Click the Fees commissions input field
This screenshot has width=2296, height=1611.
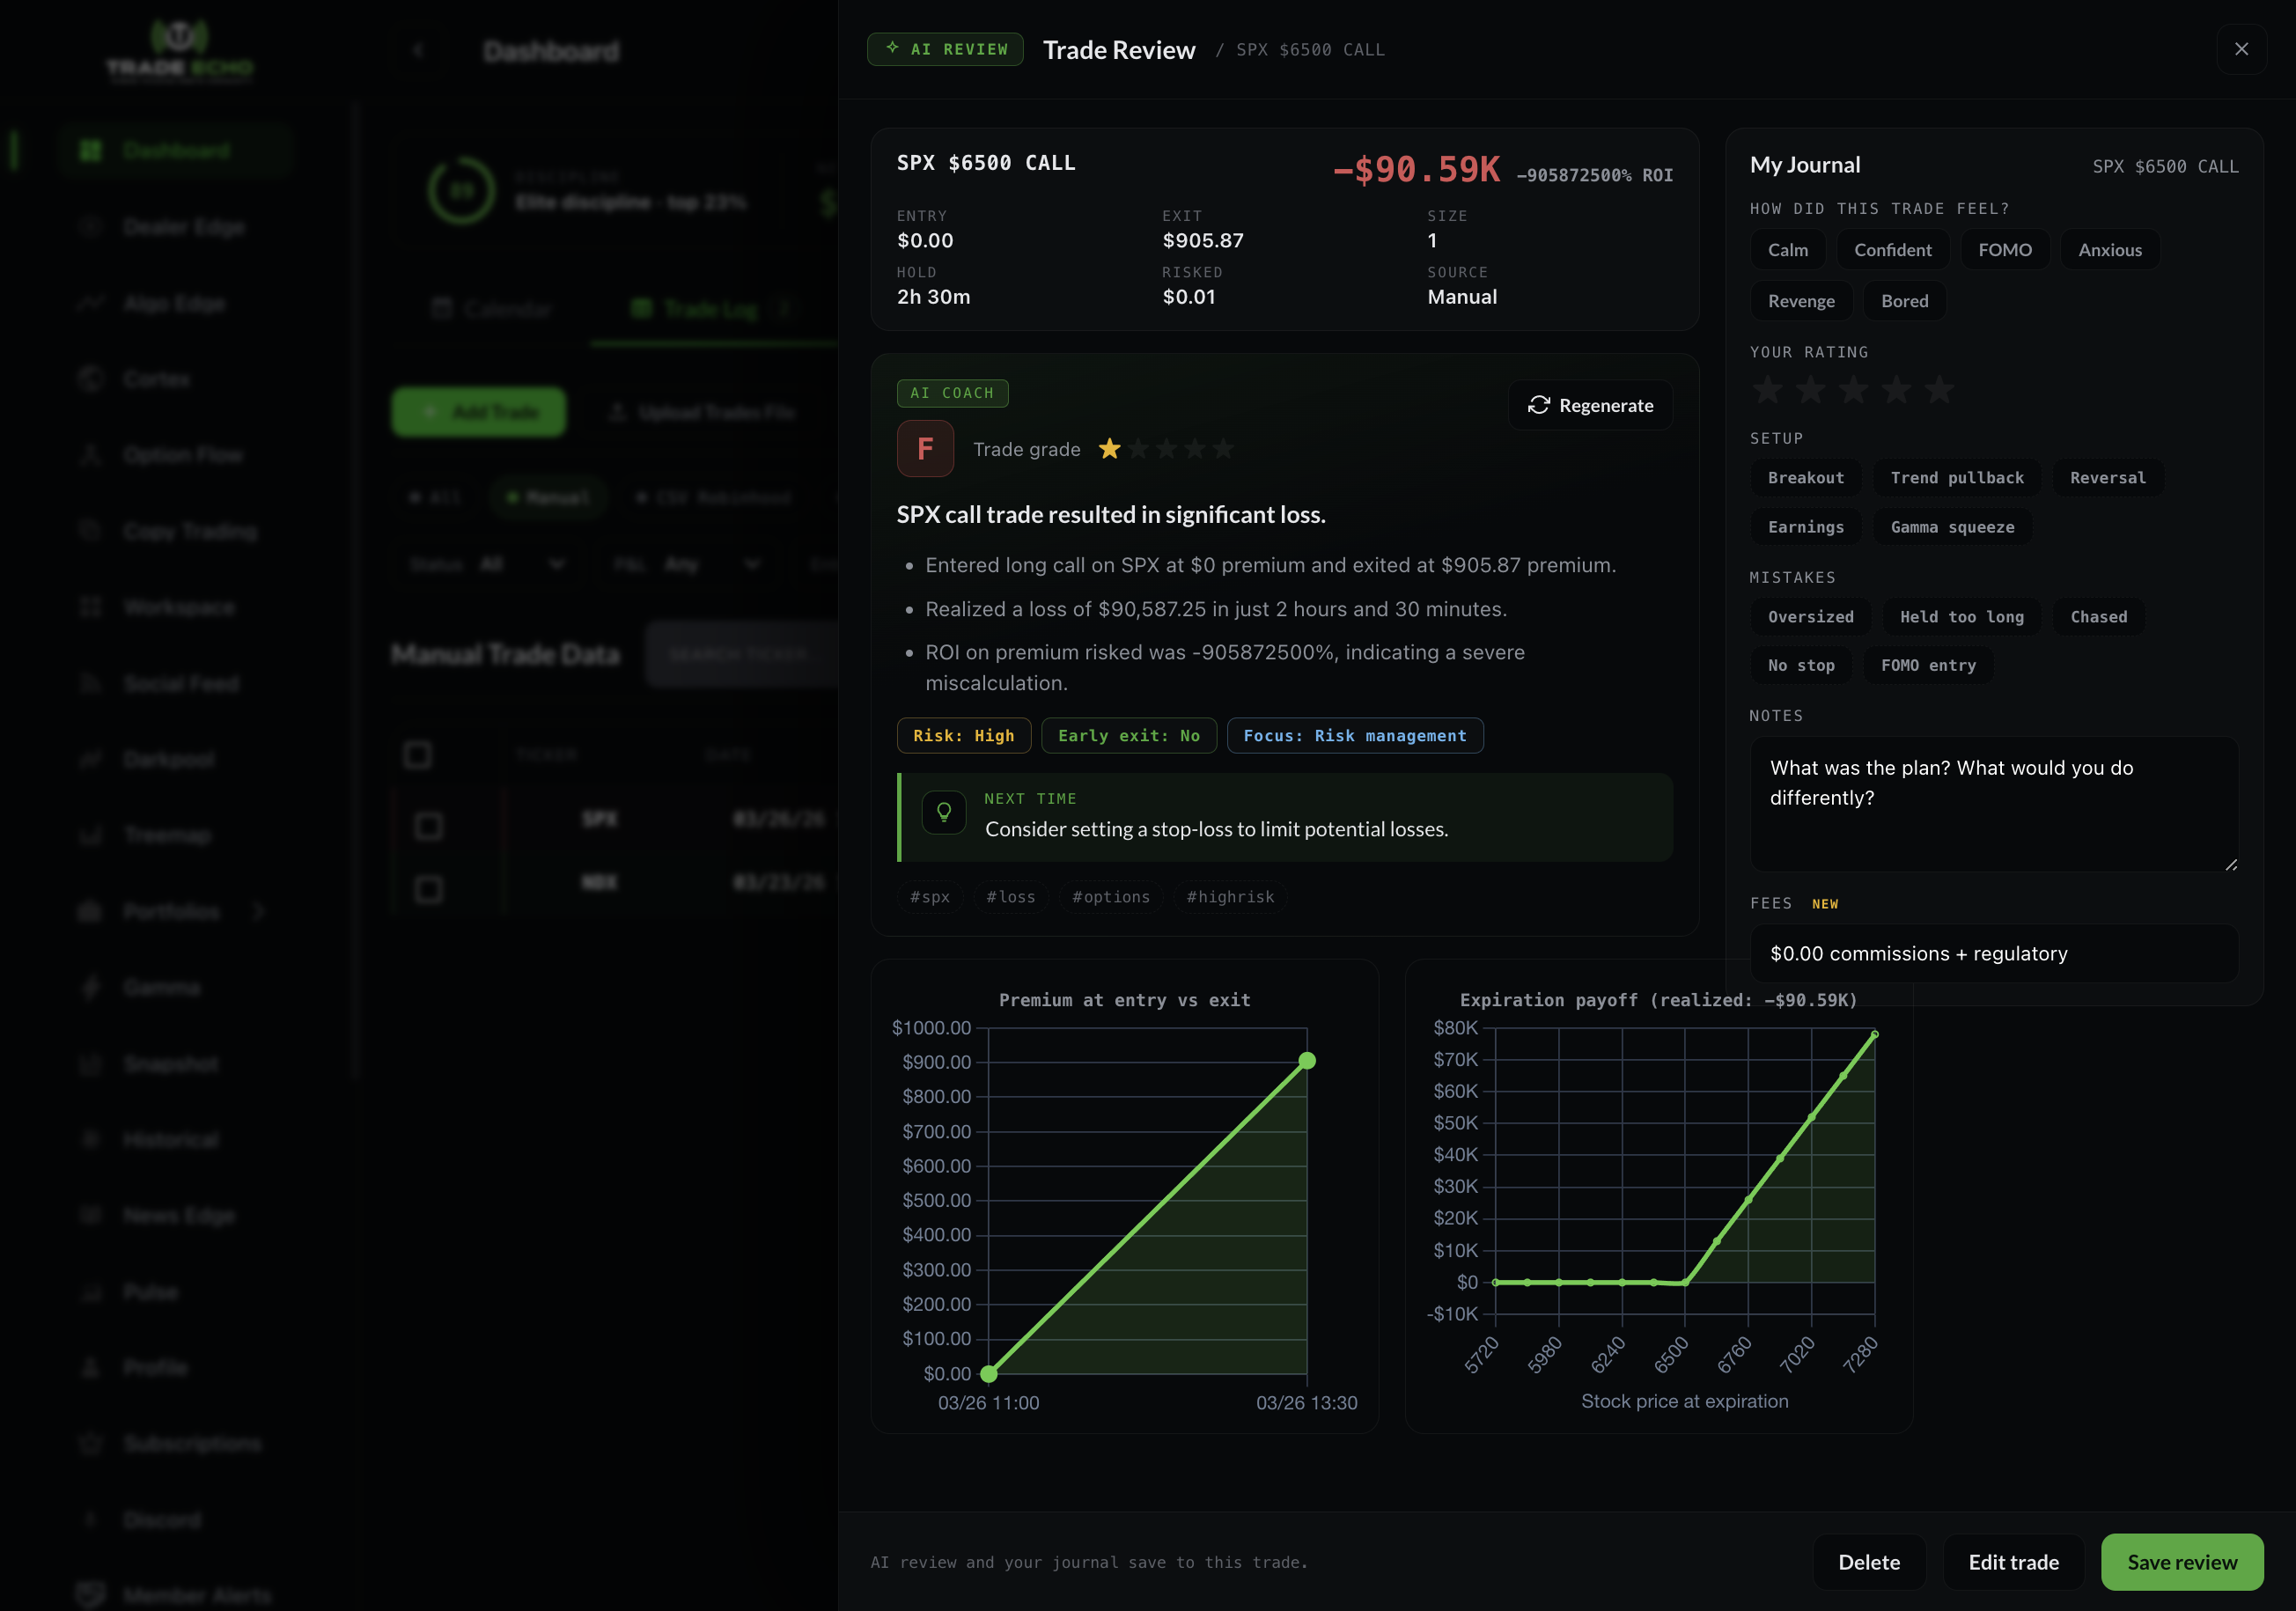1994,953
